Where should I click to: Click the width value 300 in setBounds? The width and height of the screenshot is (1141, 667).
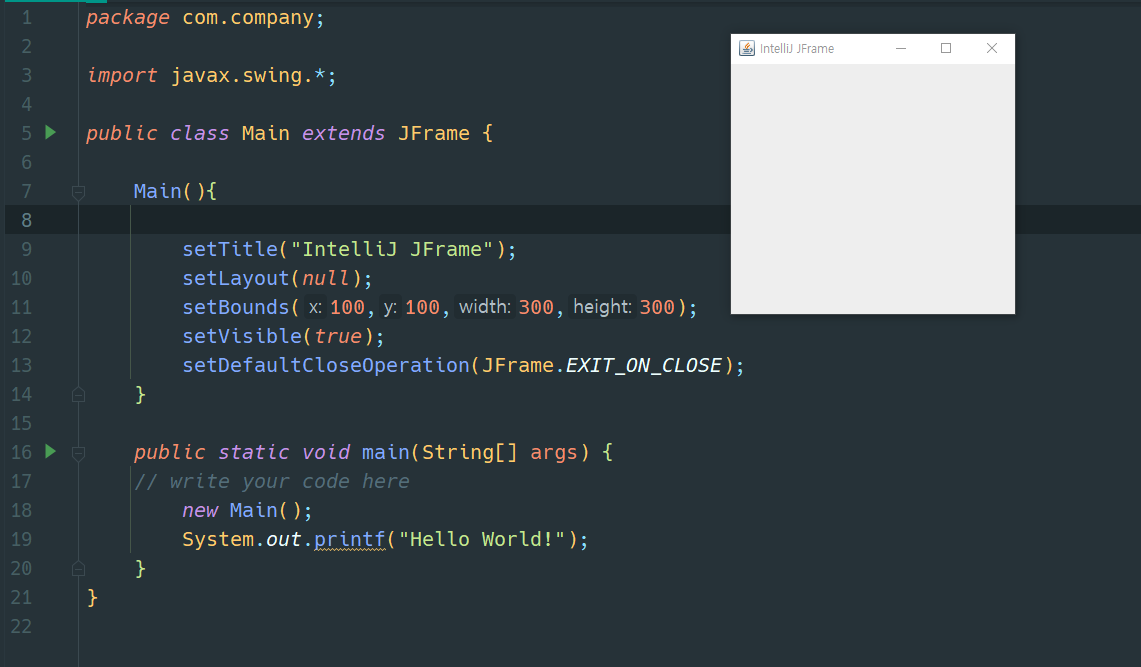pyautogui.click(x=536, y=307)
